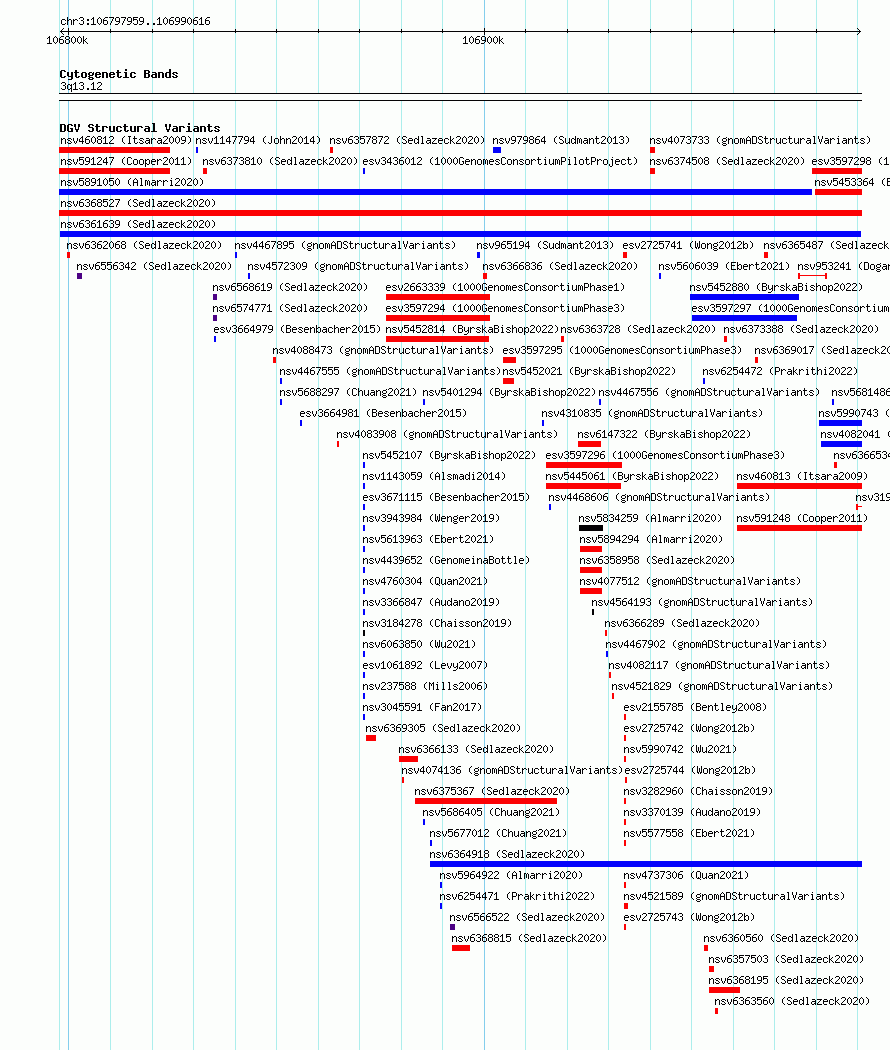Select esv2155785 (Bentley2008) label
890x1050 pixels.
[x=695, y=707]
